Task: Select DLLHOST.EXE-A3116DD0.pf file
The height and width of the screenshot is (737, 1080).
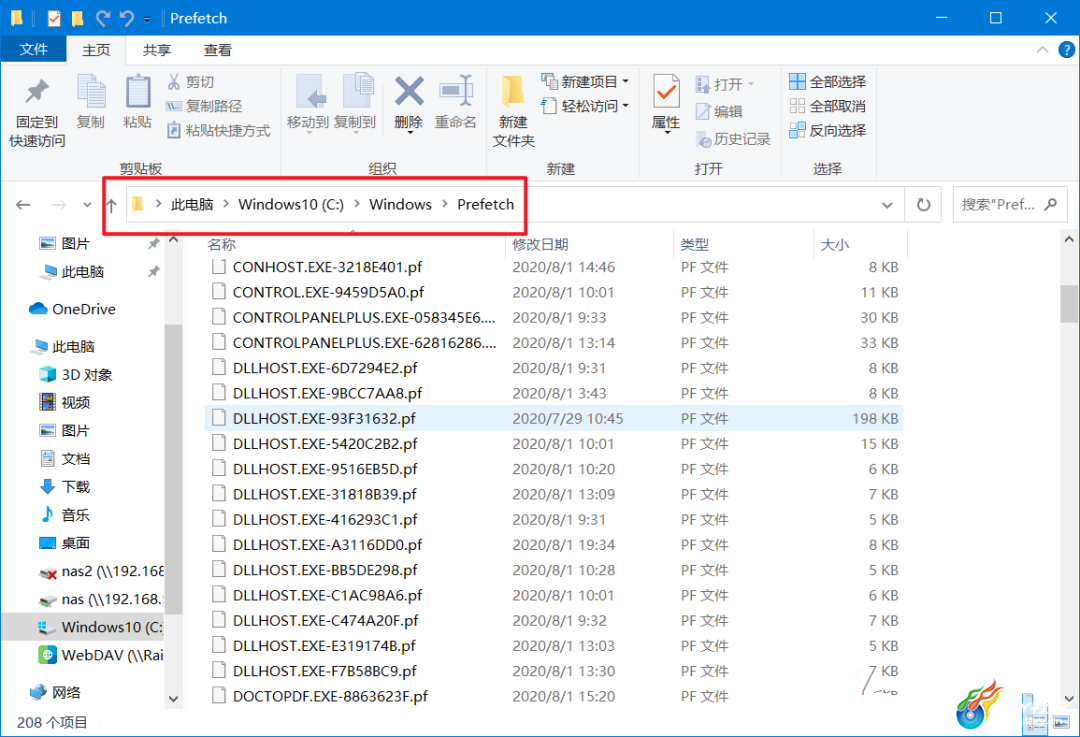Action: coord(554,545)
